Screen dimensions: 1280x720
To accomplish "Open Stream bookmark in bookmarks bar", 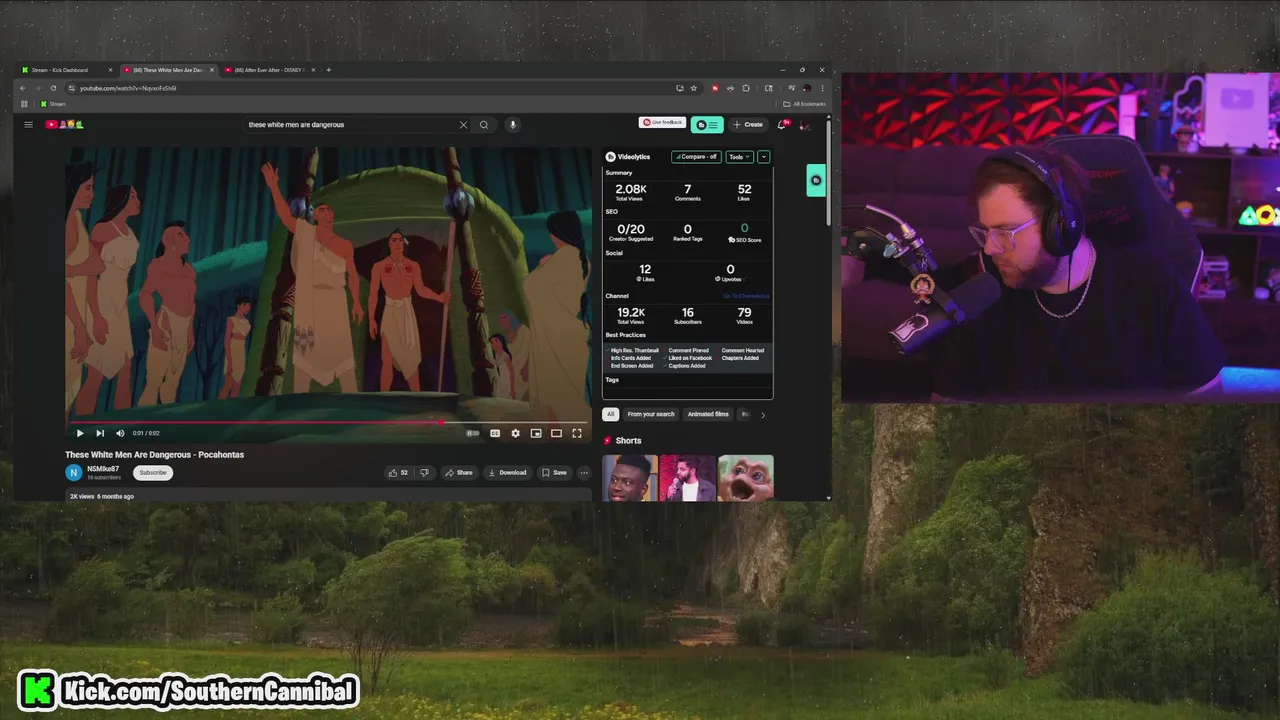I will tap(53, 104).
